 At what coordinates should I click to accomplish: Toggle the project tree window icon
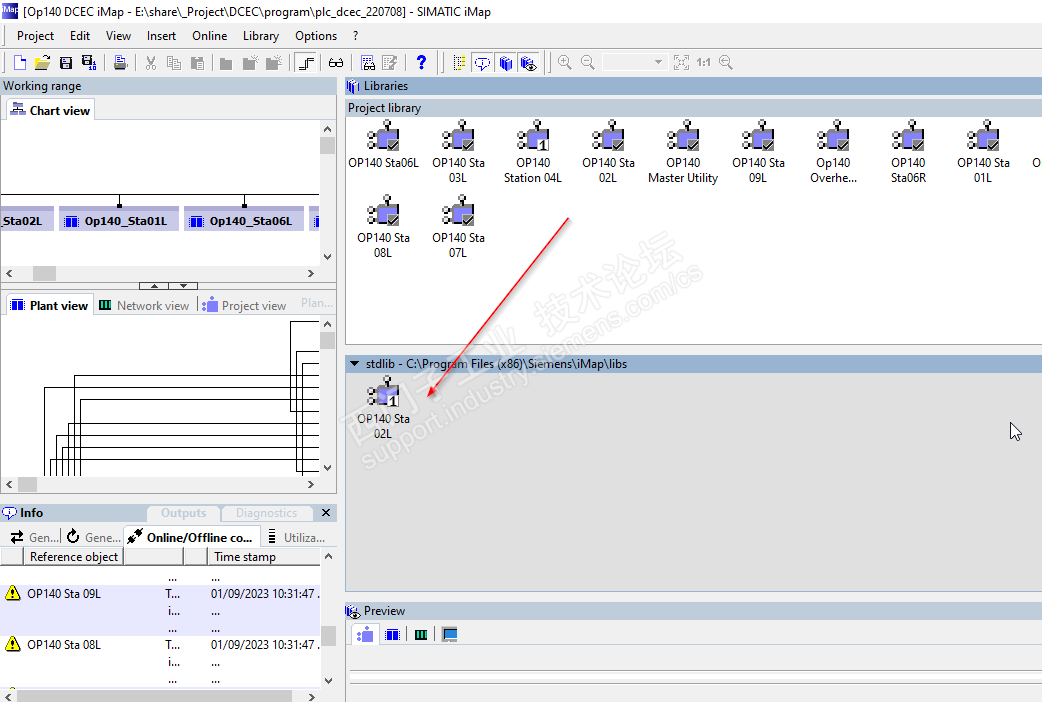pyautogui.click(x=459, y=62)
